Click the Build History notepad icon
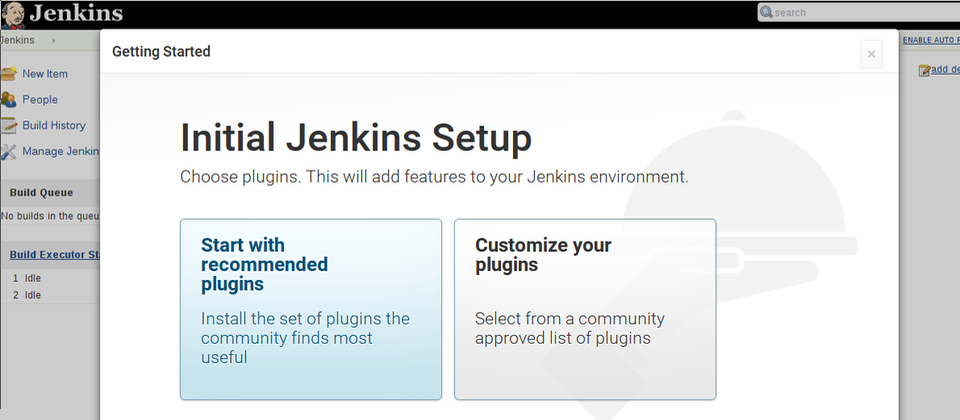 (x=9, y=126)
